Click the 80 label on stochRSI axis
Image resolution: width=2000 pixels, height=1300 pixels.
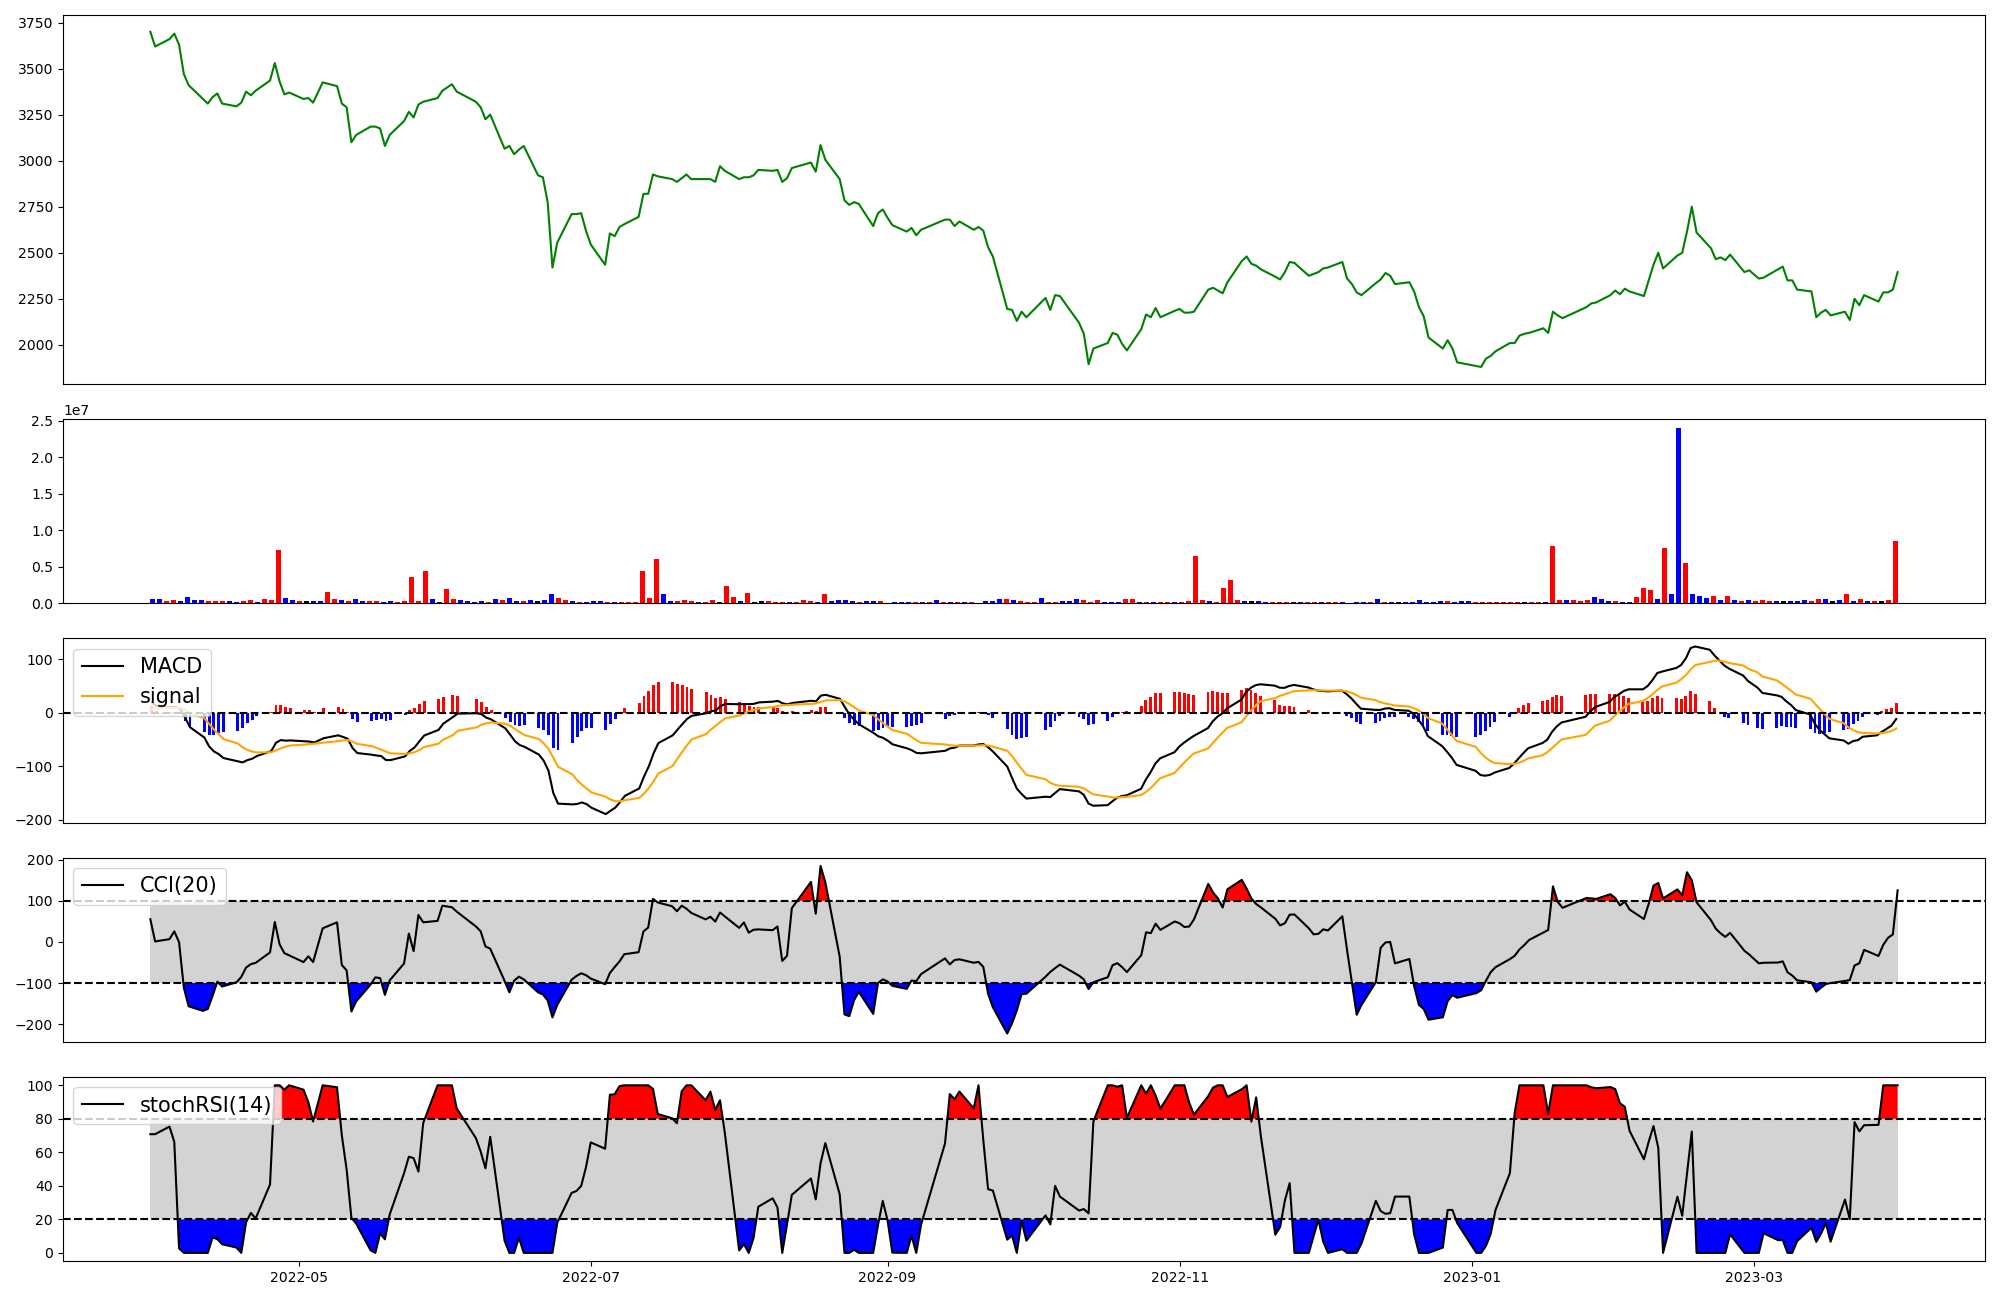point(43,1119)
